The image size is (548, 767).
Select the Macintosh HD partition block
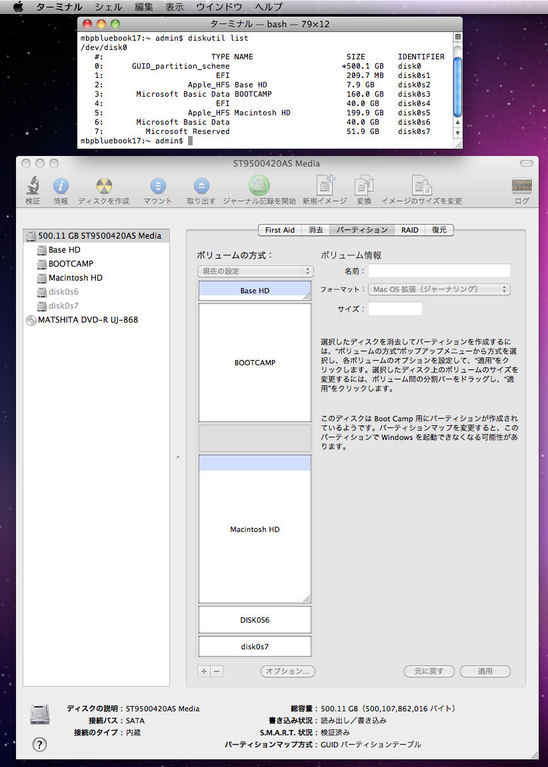click(255, 529)
